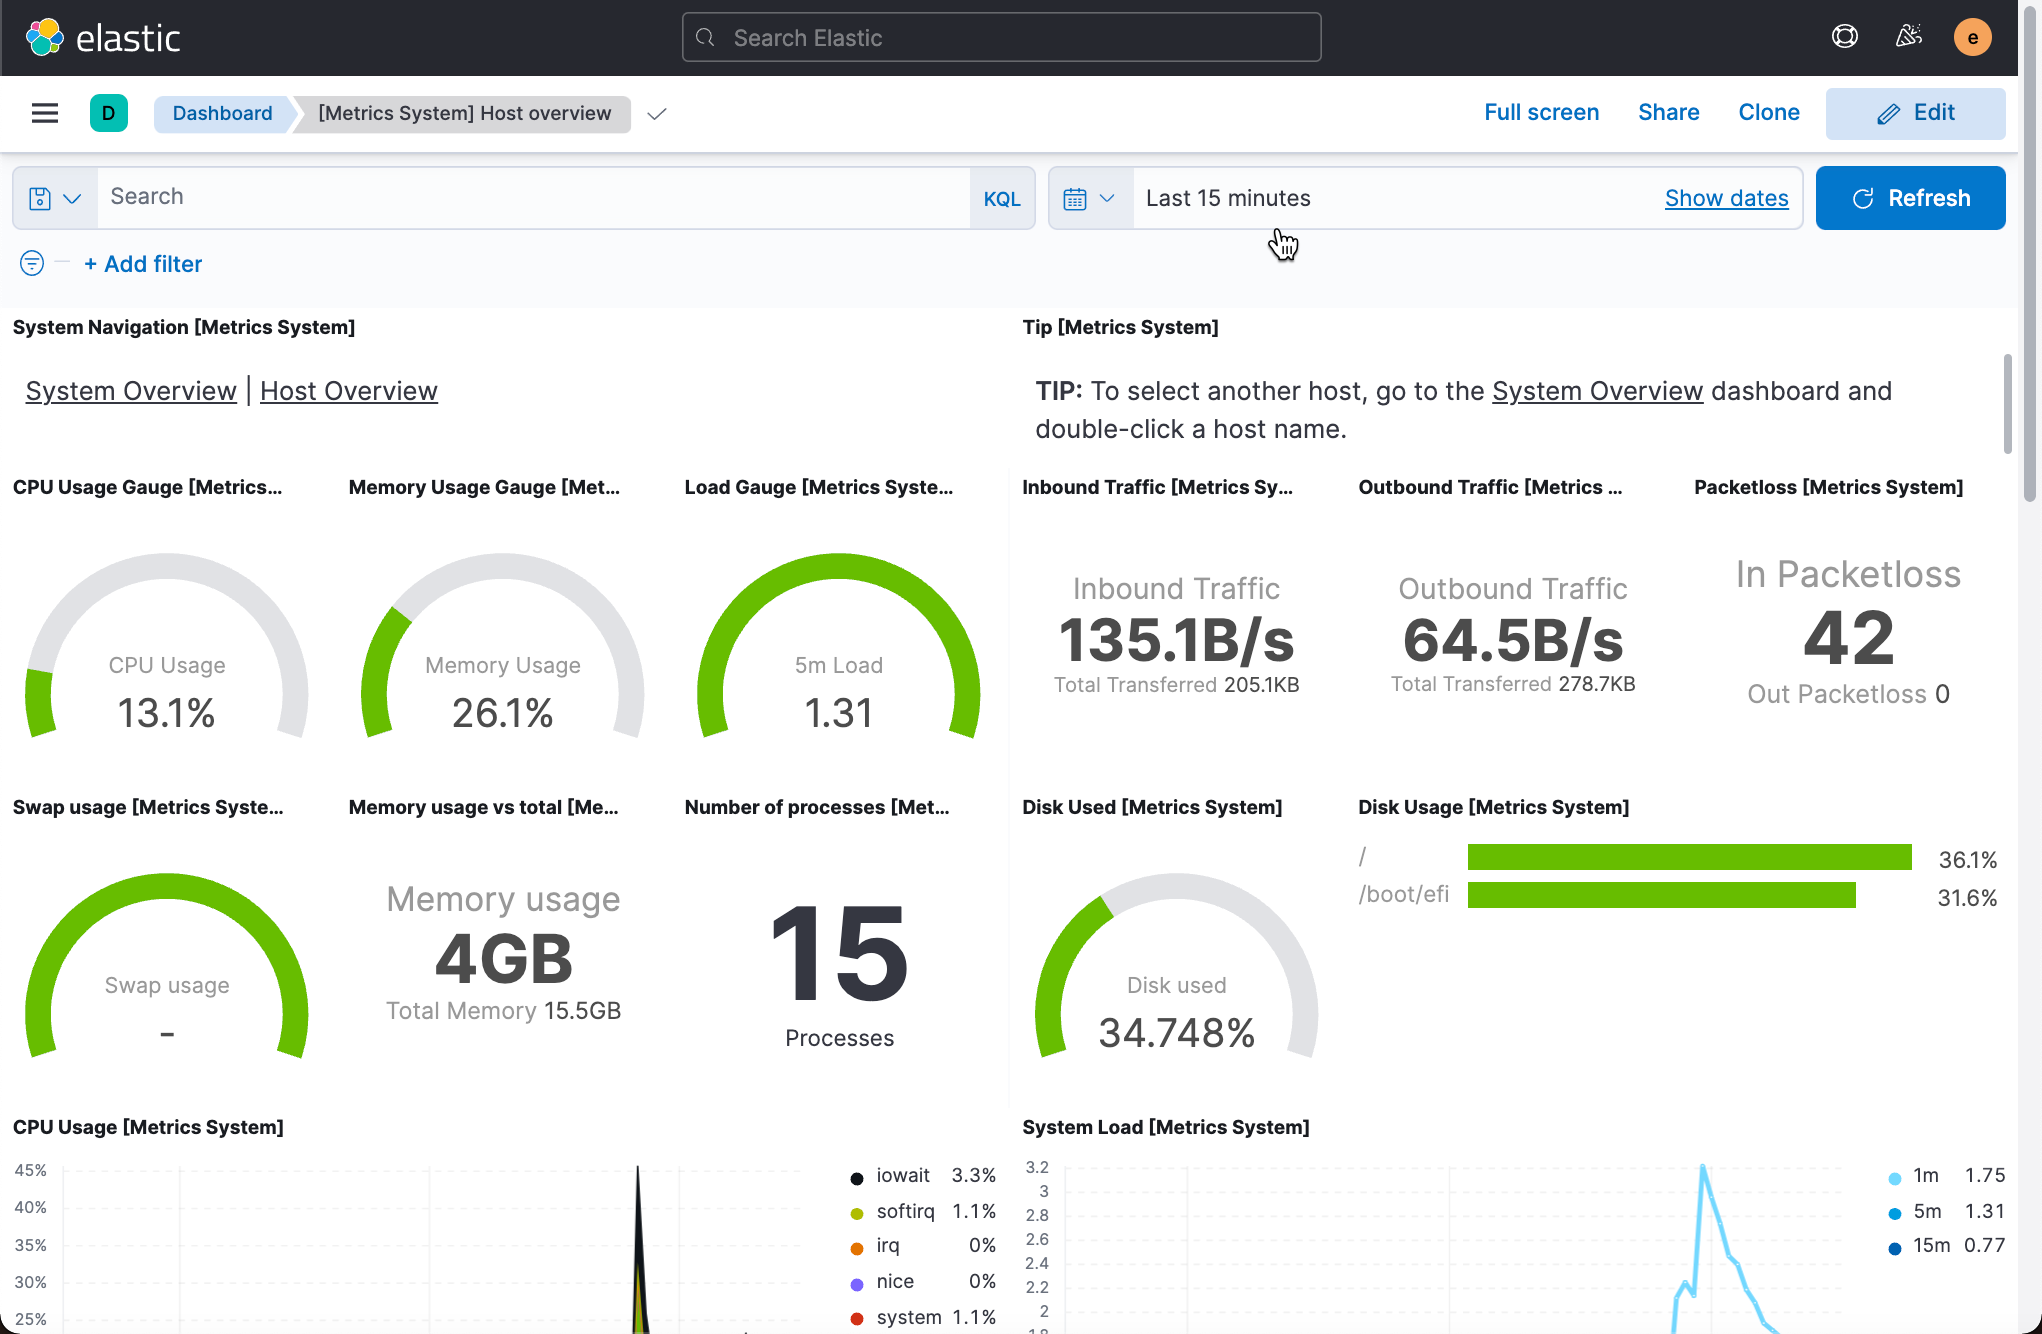Viewport: 2042px width, 1334px height.
Task: Expand the saved query dropdown chevron
Action: coord(70,197)
